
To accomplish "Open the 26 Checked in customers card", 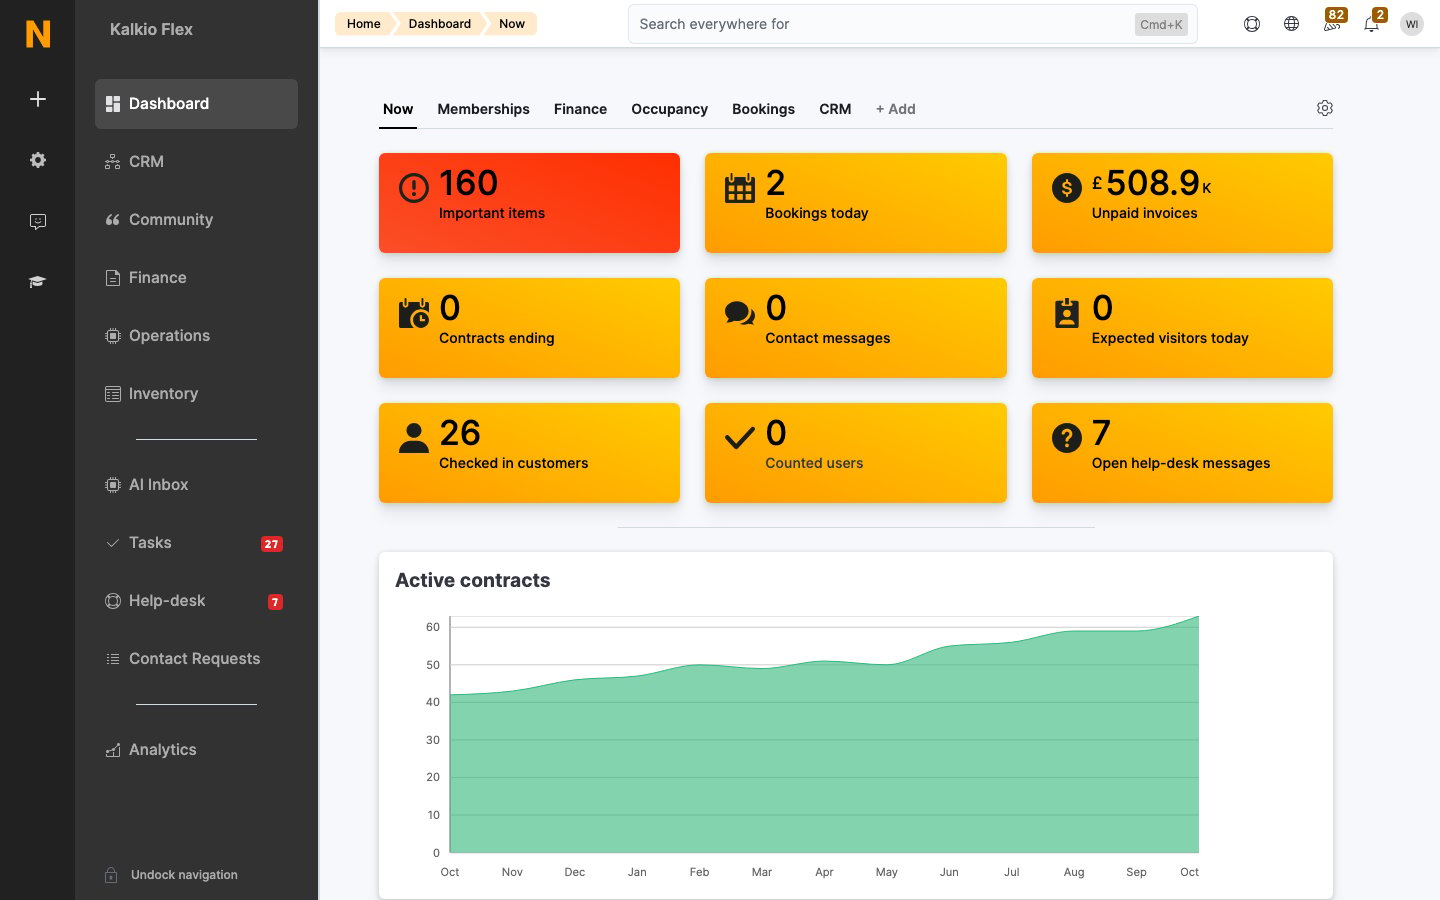I will coord(529,453).
